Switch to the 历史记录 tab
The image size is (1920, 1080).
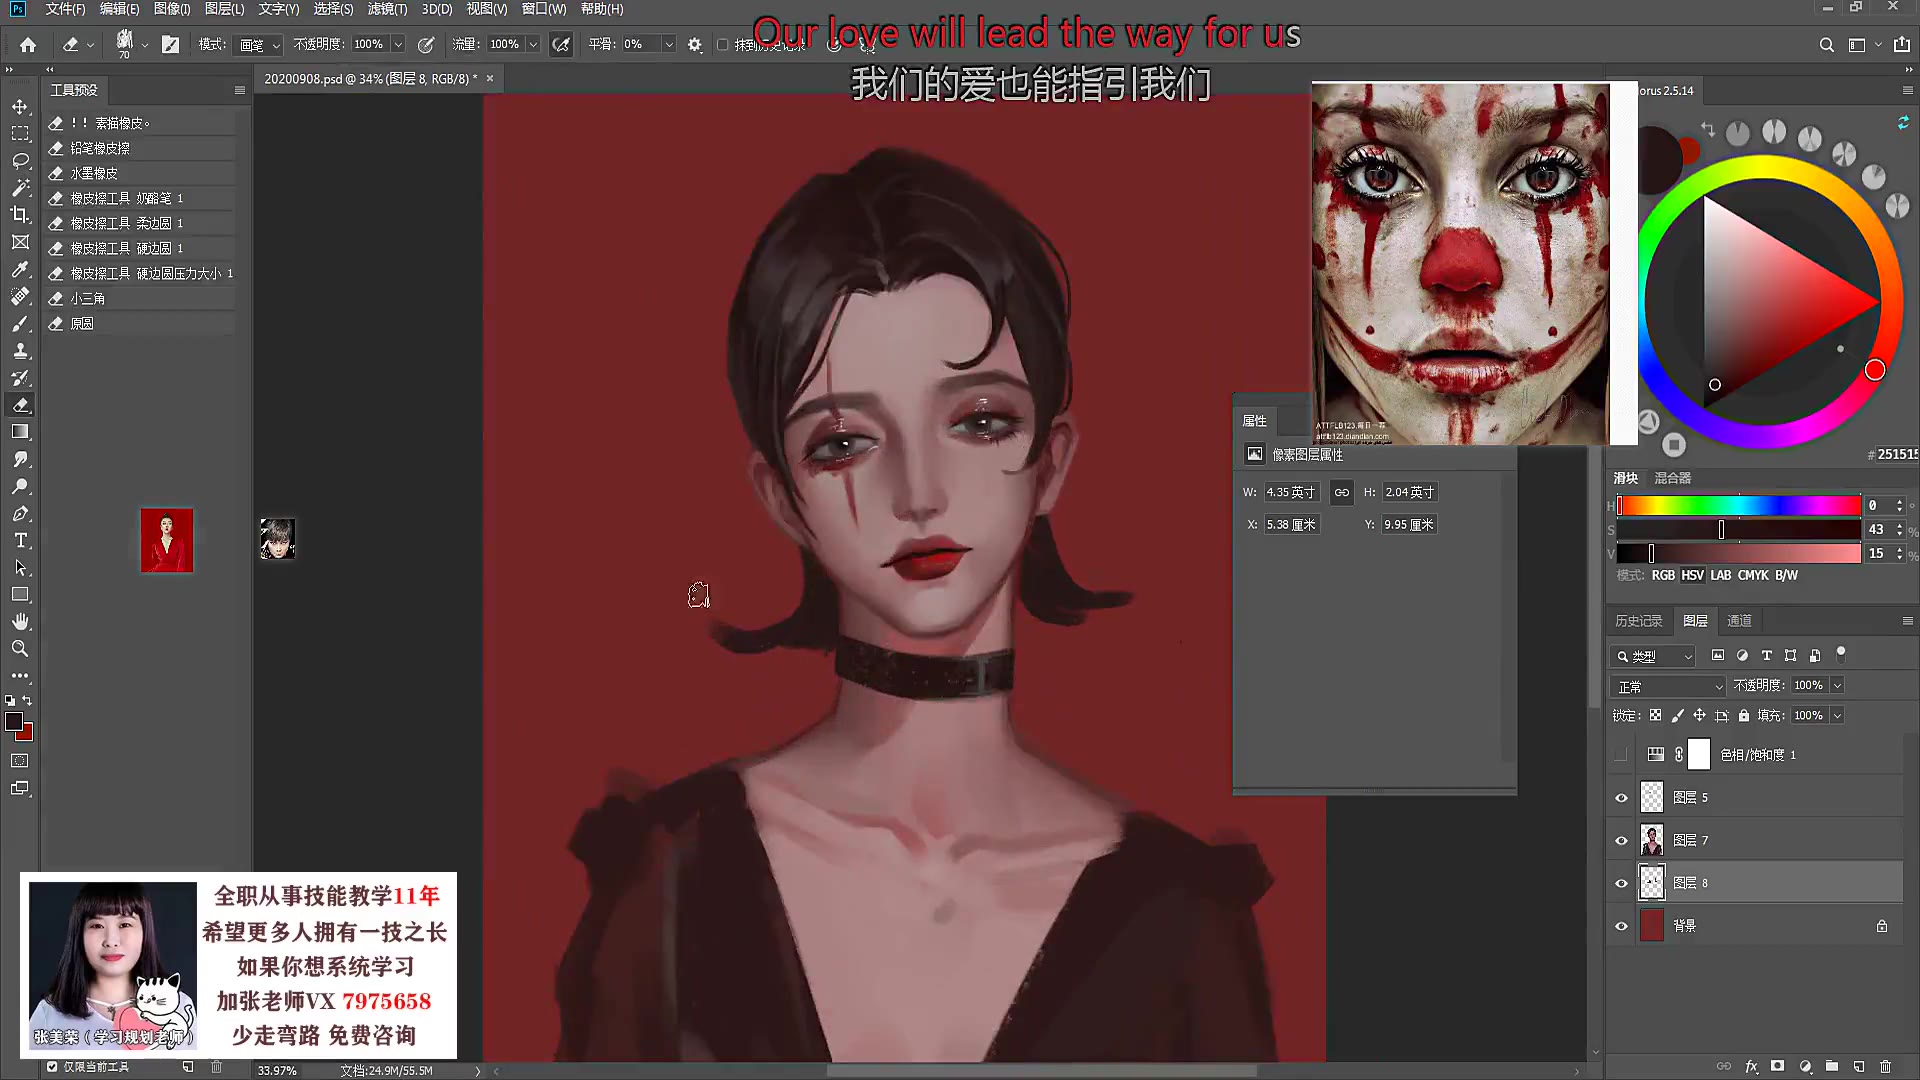tap(1638, 621)
